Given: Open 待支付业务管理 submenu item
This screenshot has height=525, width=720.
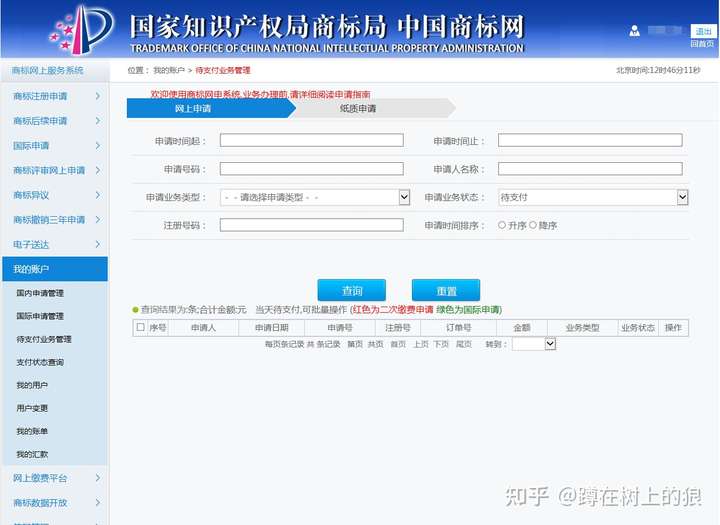Looking at the screenshot, I should click(x=44, y=339).
